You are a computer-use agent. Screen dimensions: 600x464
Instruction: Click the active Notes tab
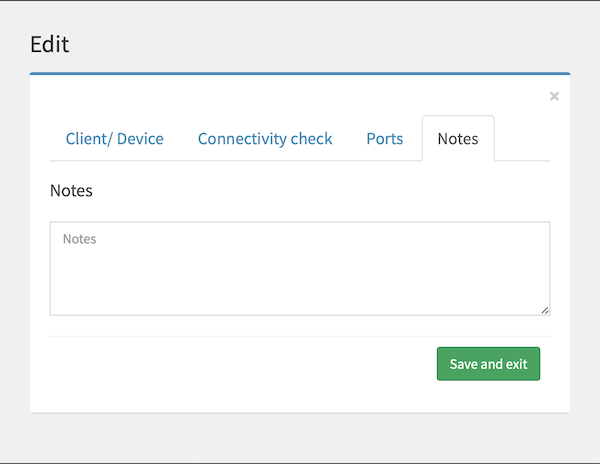[458, 139]
